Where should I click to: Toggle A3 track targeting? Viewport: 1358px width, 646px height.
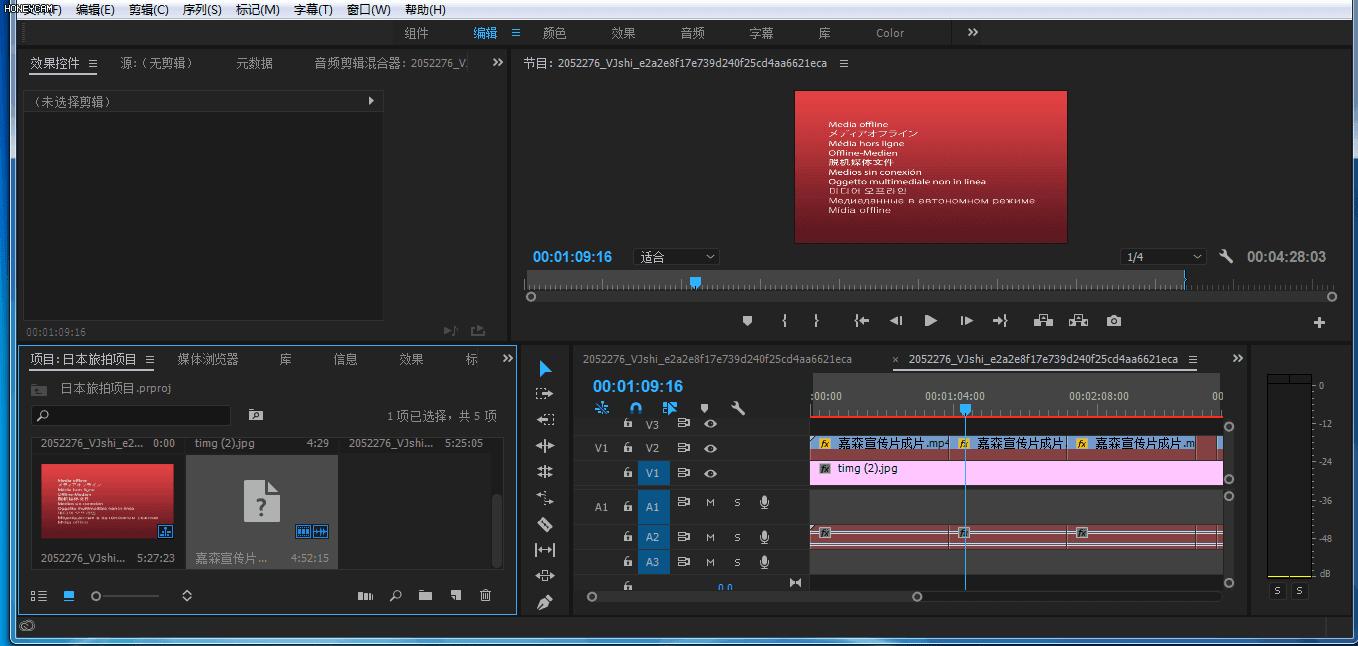click(x=652, y=562)
